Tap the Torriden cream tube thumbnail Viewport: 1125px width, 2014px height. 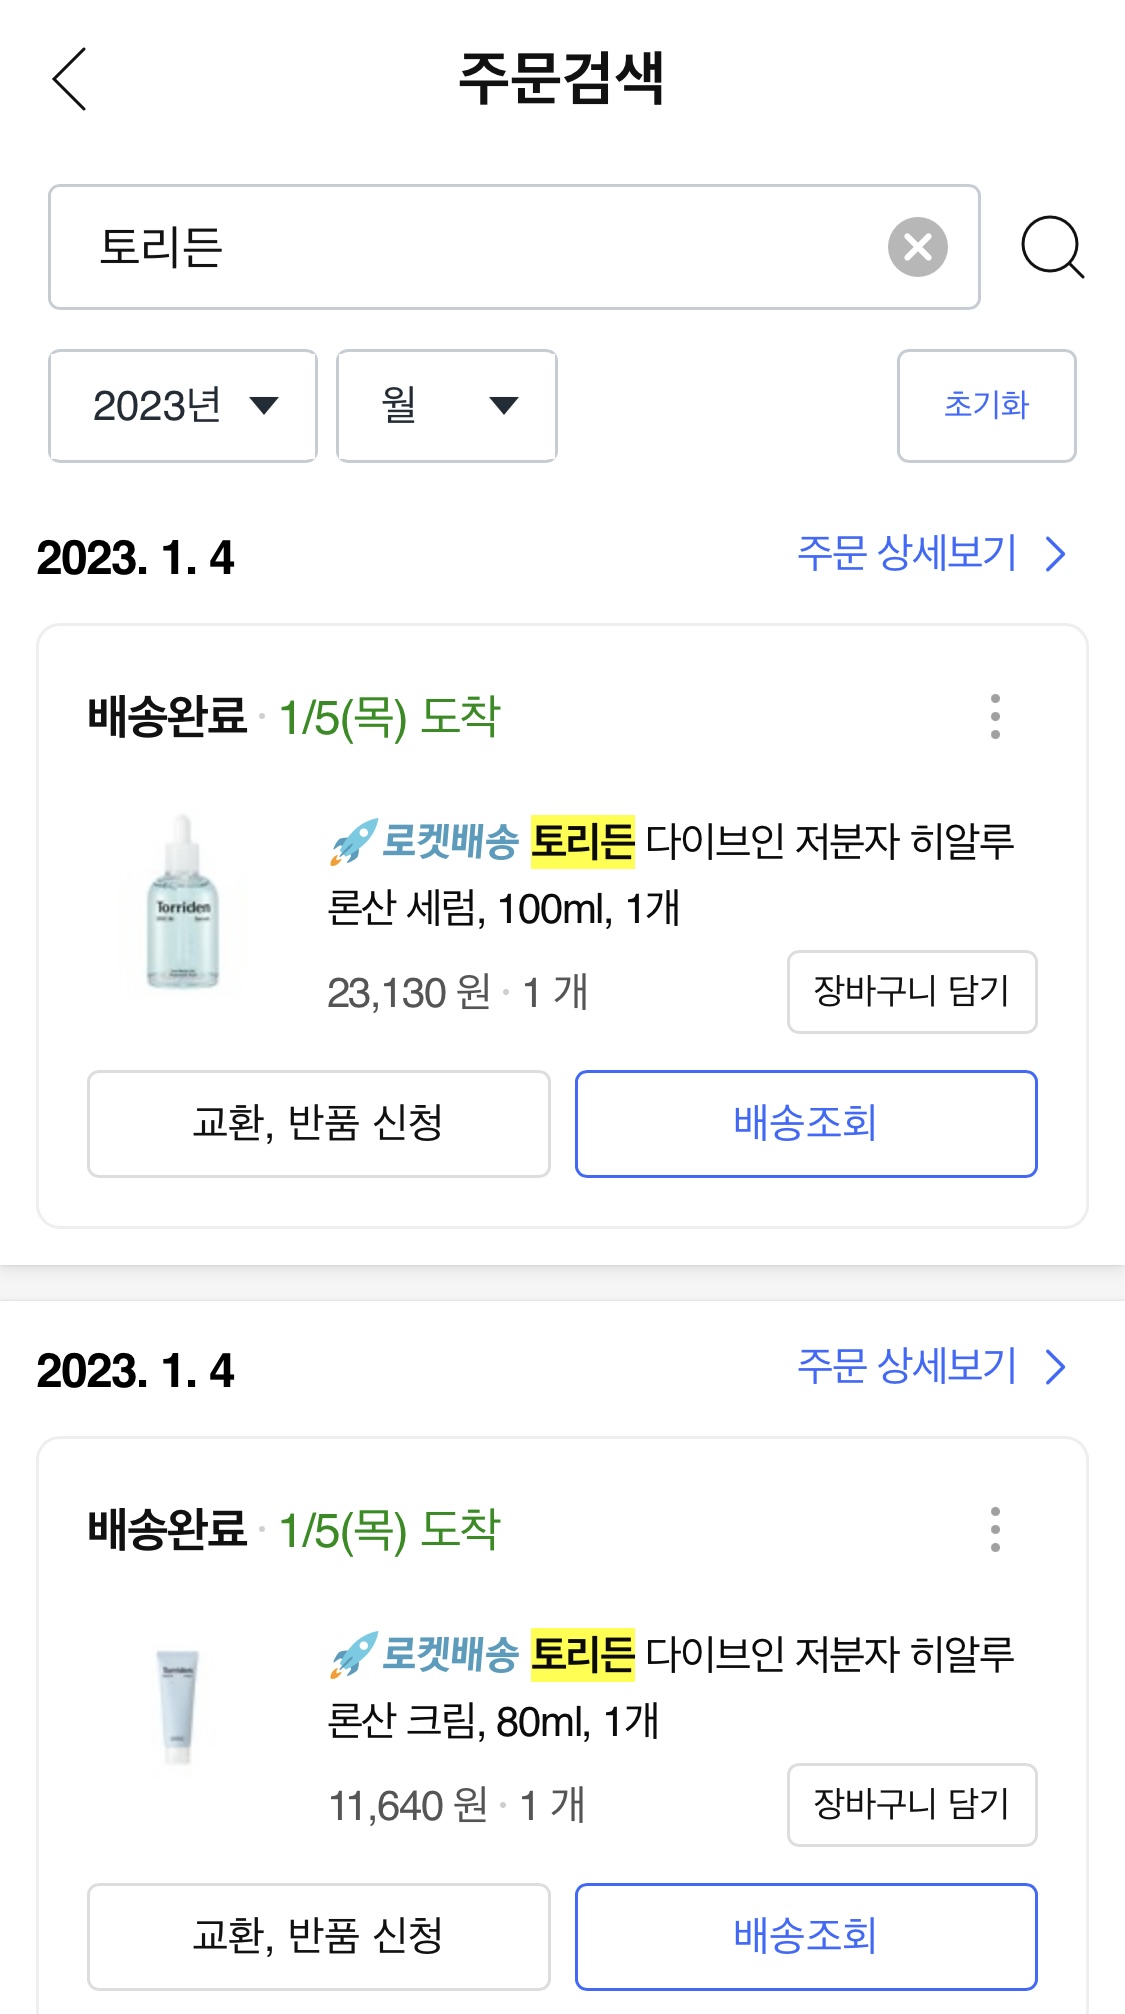[179, 1707]
